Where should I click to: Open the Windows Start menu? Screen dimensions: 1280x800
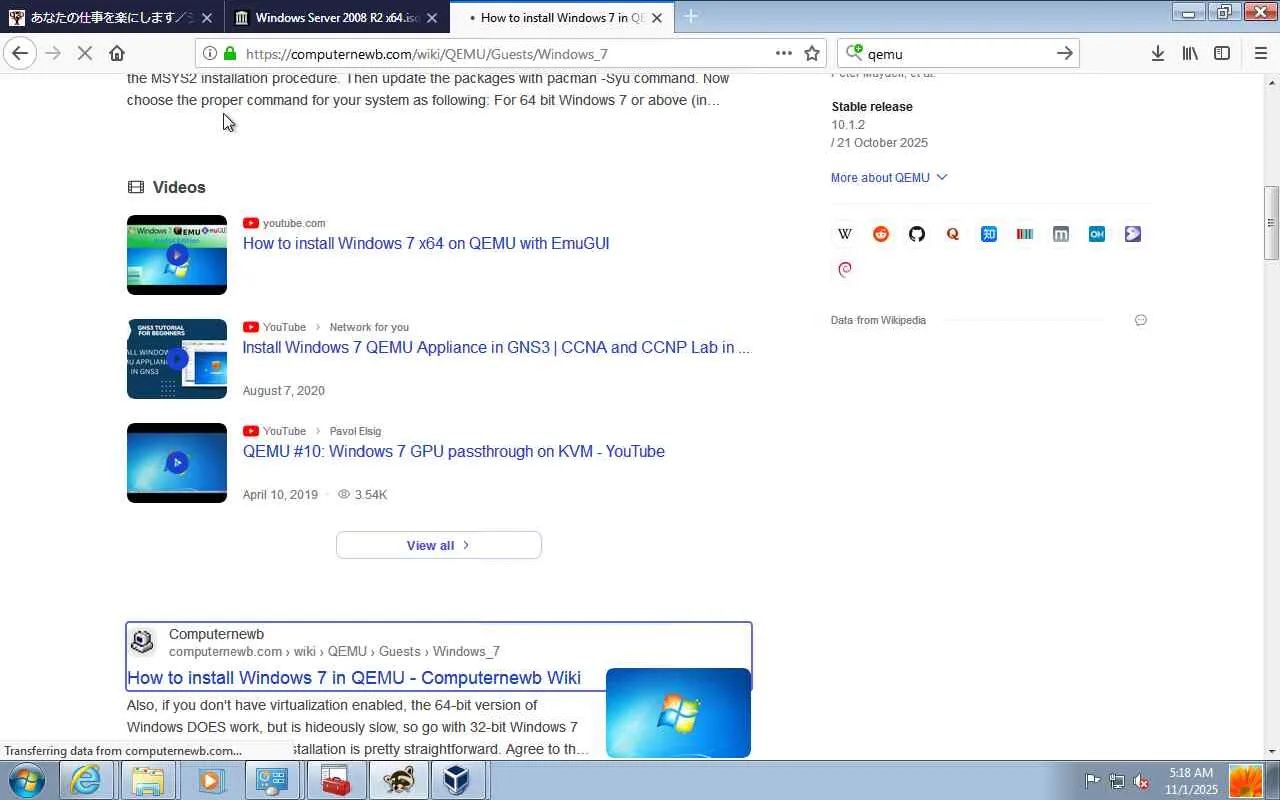click(x=26, y=780)
